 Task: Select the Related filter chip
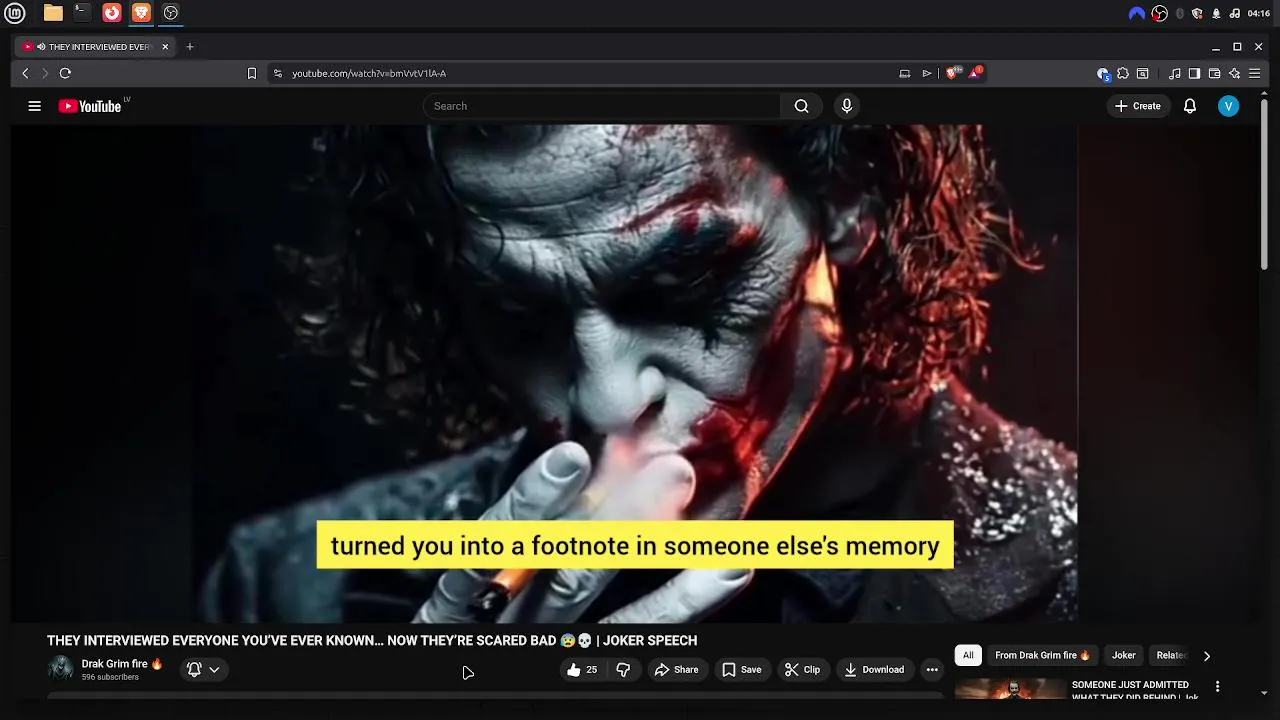(x=1171, y=656)
